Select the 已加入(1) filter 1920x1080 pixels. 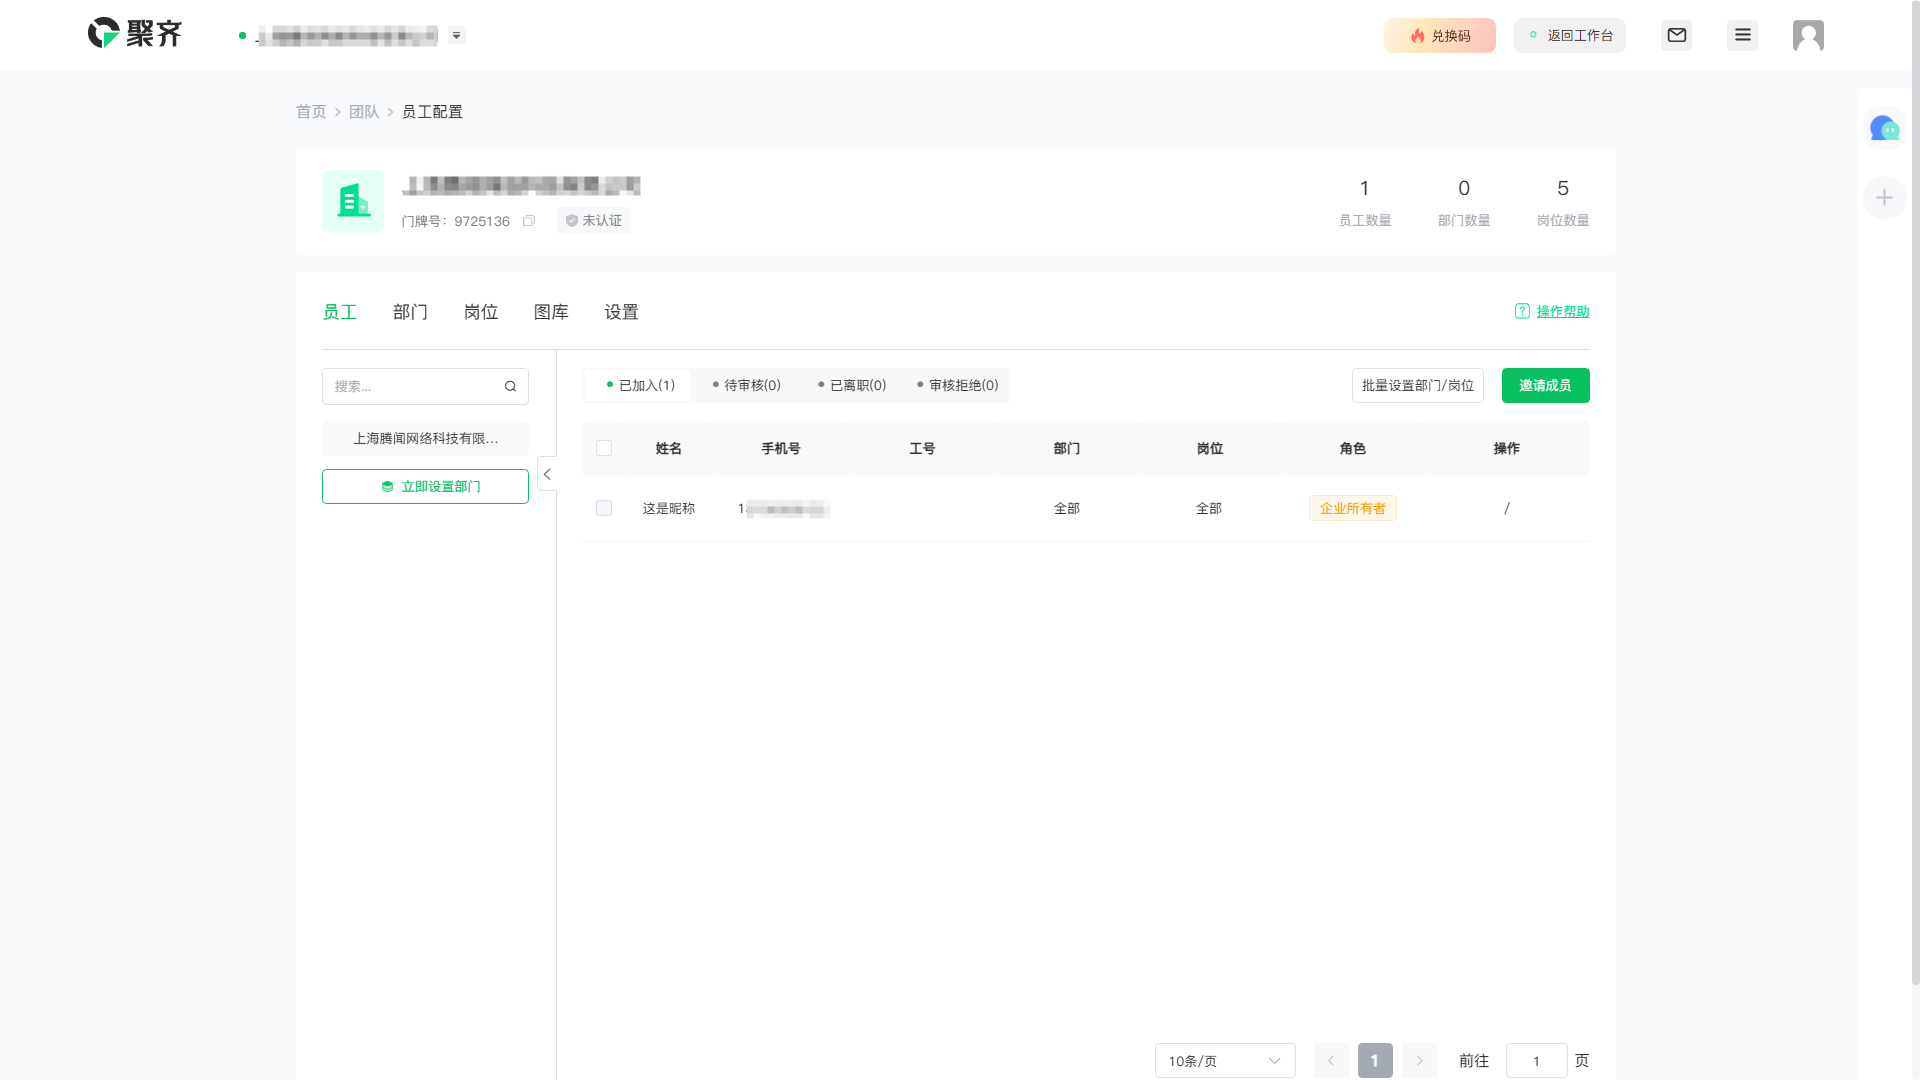(640, 386)
